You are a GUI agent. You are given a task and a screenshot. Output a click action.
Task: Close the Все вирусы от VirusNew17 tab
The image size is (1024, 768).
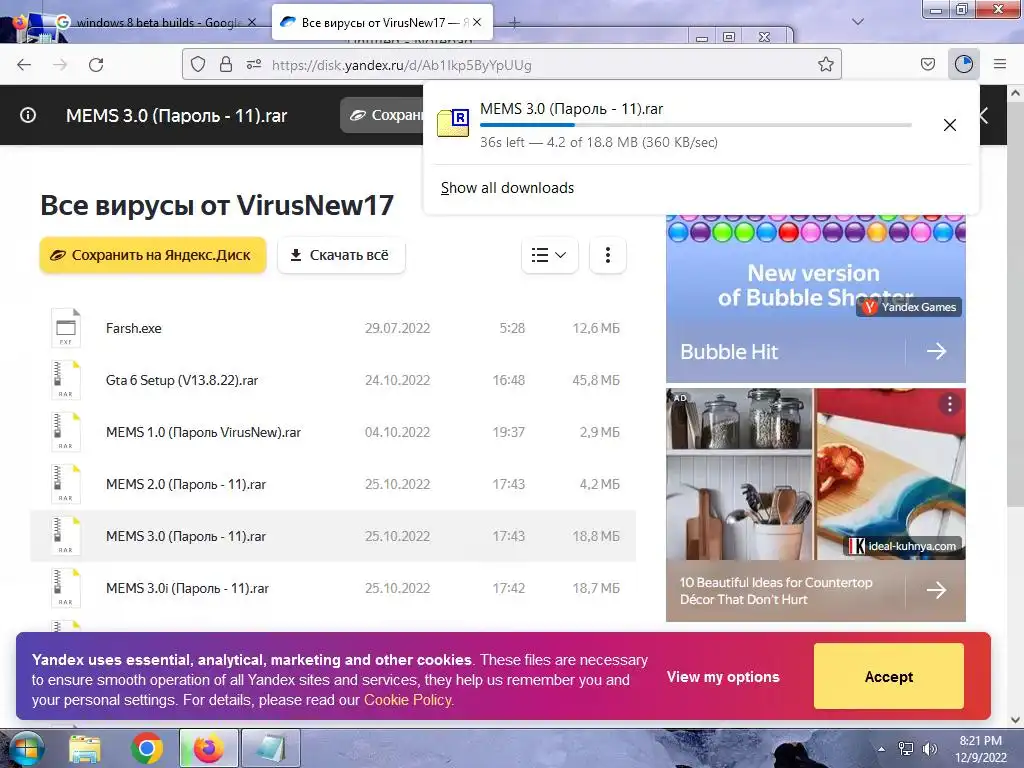pyautogui.click(x=477, y=22)
